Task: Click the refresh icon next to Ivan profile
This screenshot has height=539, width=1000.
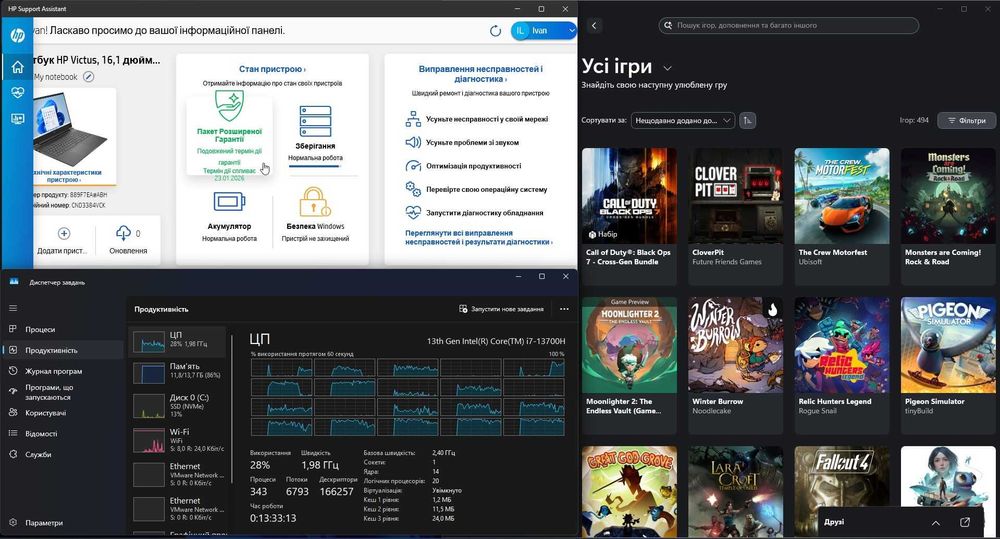Action: [x=496, y=32]
